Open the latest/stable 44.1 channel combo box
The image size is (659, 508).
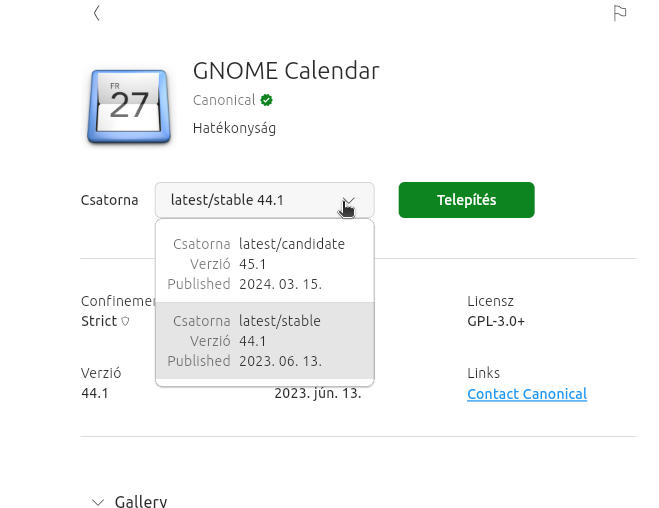tap(265, 200)
